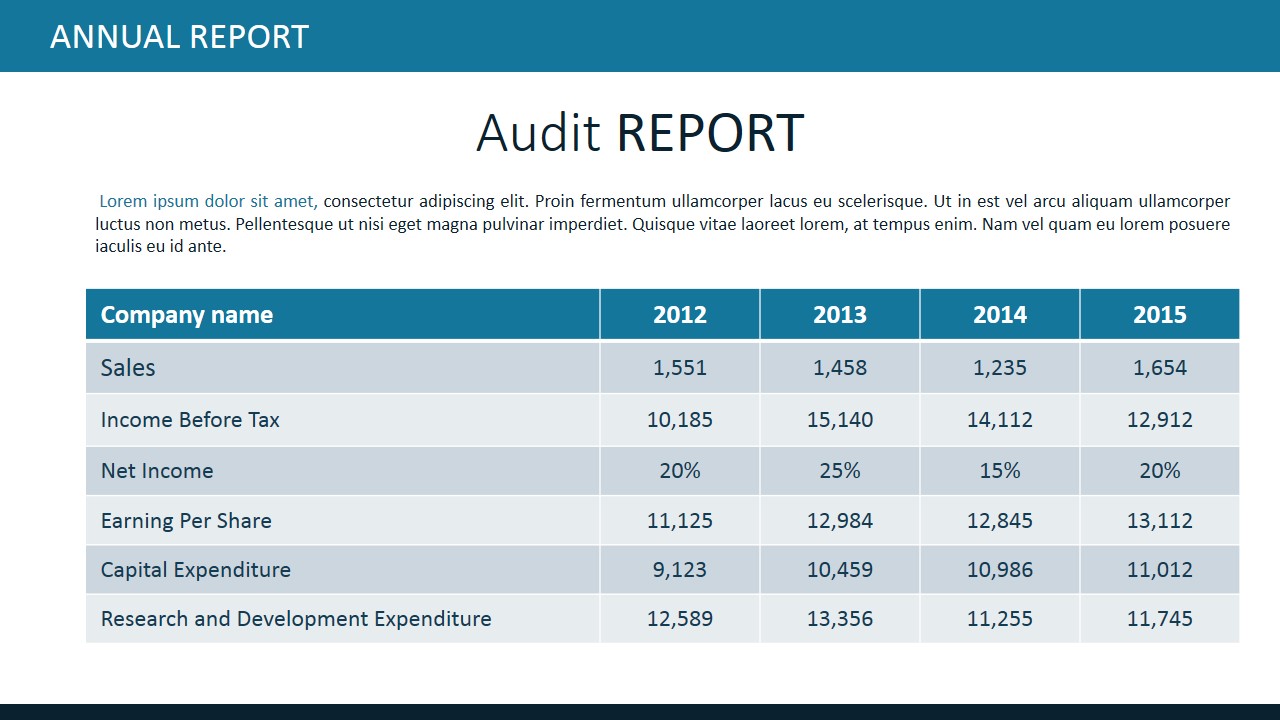Click R&D Expenditure value 11,255
The height and width of the screenshot is (720, 1280).
point(1000,619)
